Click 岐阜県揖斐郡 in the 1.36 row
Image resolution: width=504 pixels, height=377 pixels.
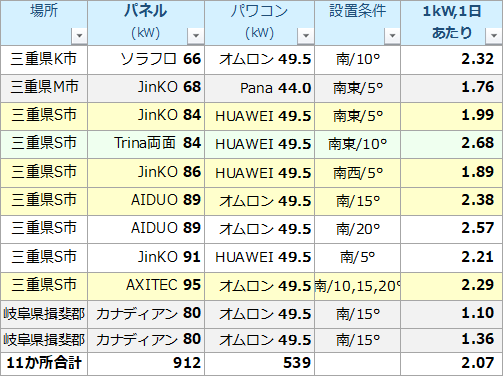[x=44, y=340]
